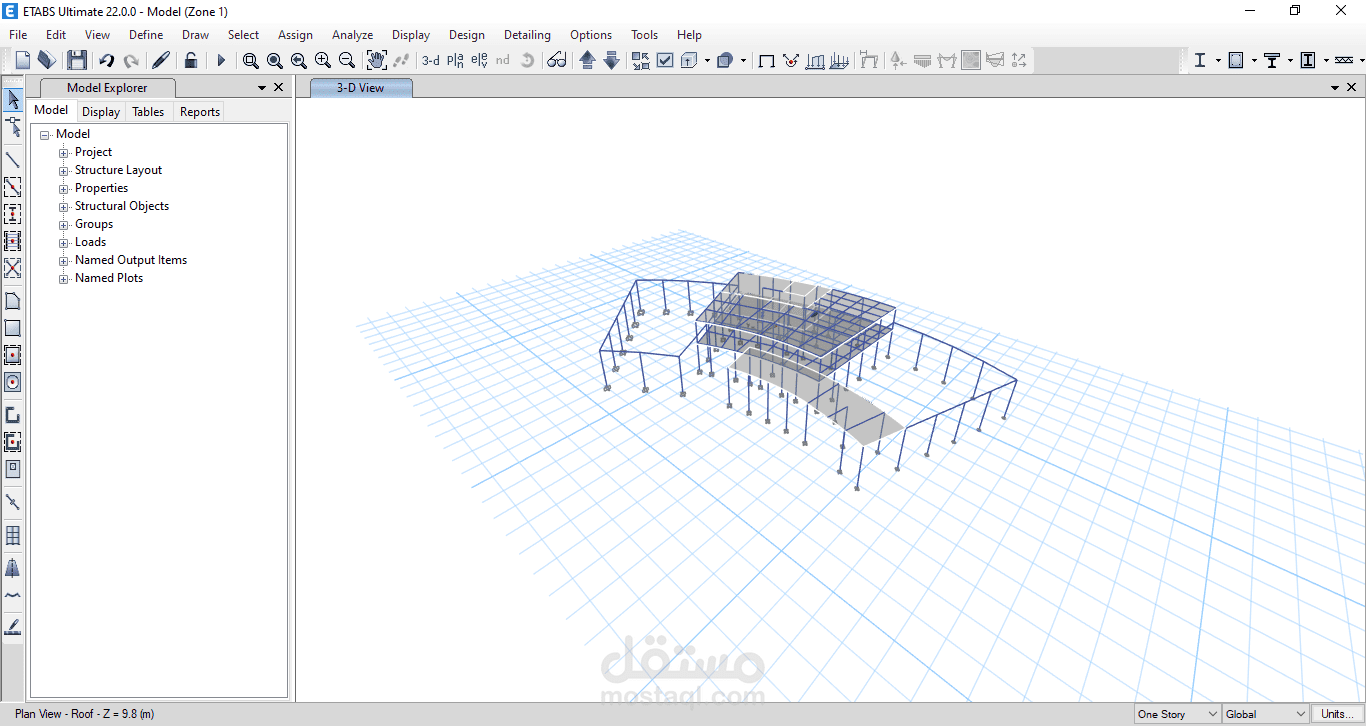Open the Define menu
Image resolution: width=1366 pixels, height=726 pixels.
pyautogui.click(x=146, y=34)
